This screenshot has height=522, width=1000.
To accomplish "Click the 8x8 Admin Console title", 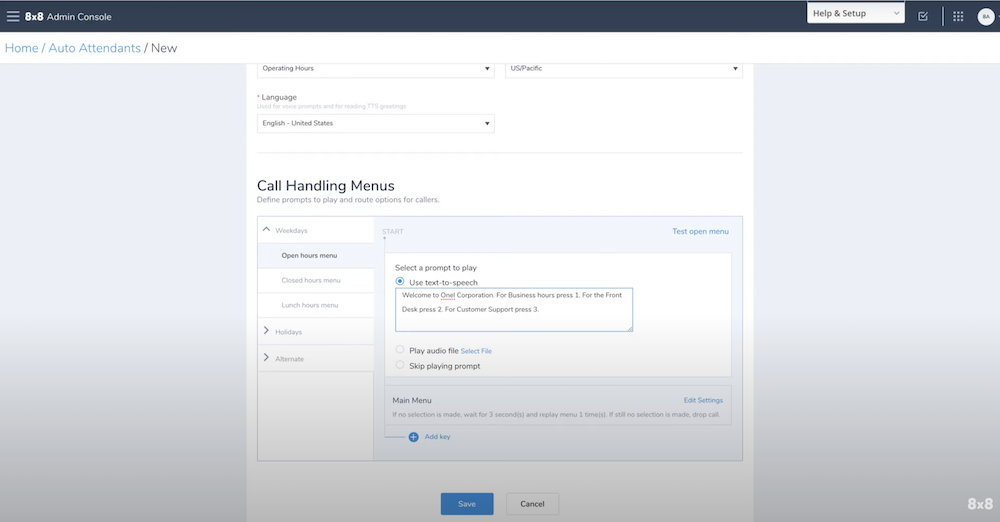I will [x=68, y=17].
